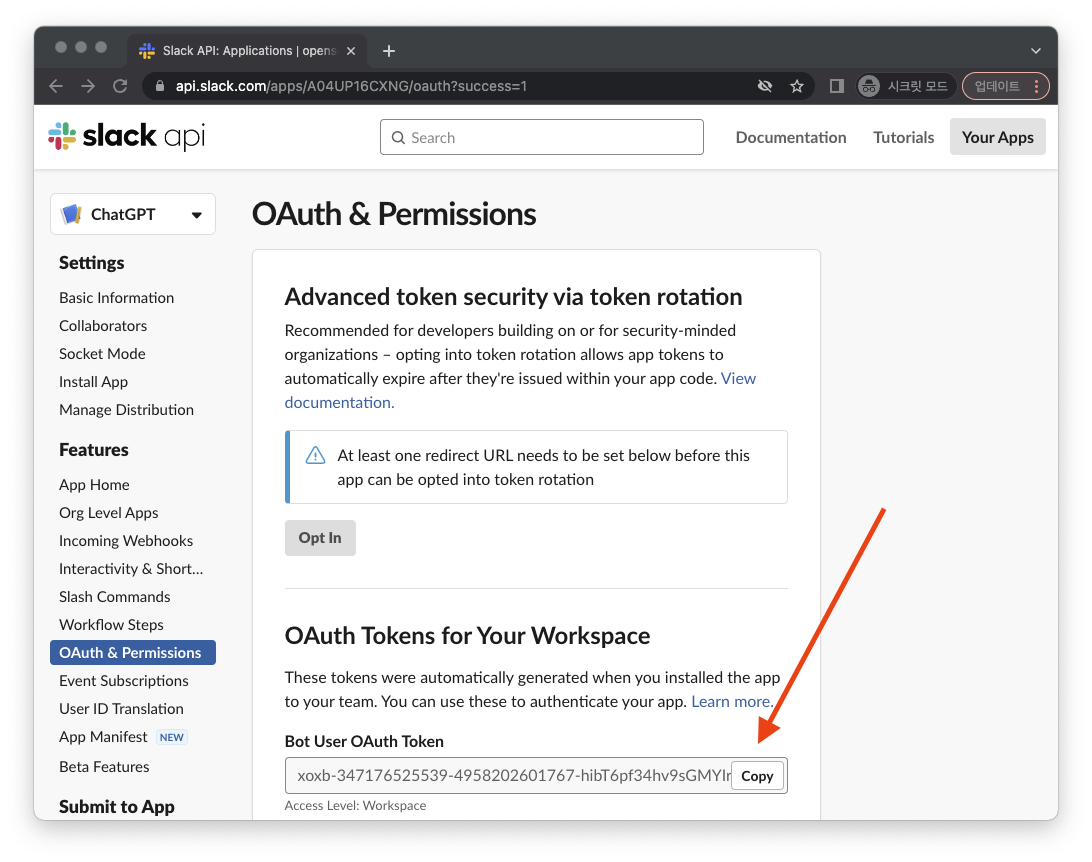Viewport: 1092px width, 862px height.
Task: Open Socket Mode settings
Action: click(102, 353)
